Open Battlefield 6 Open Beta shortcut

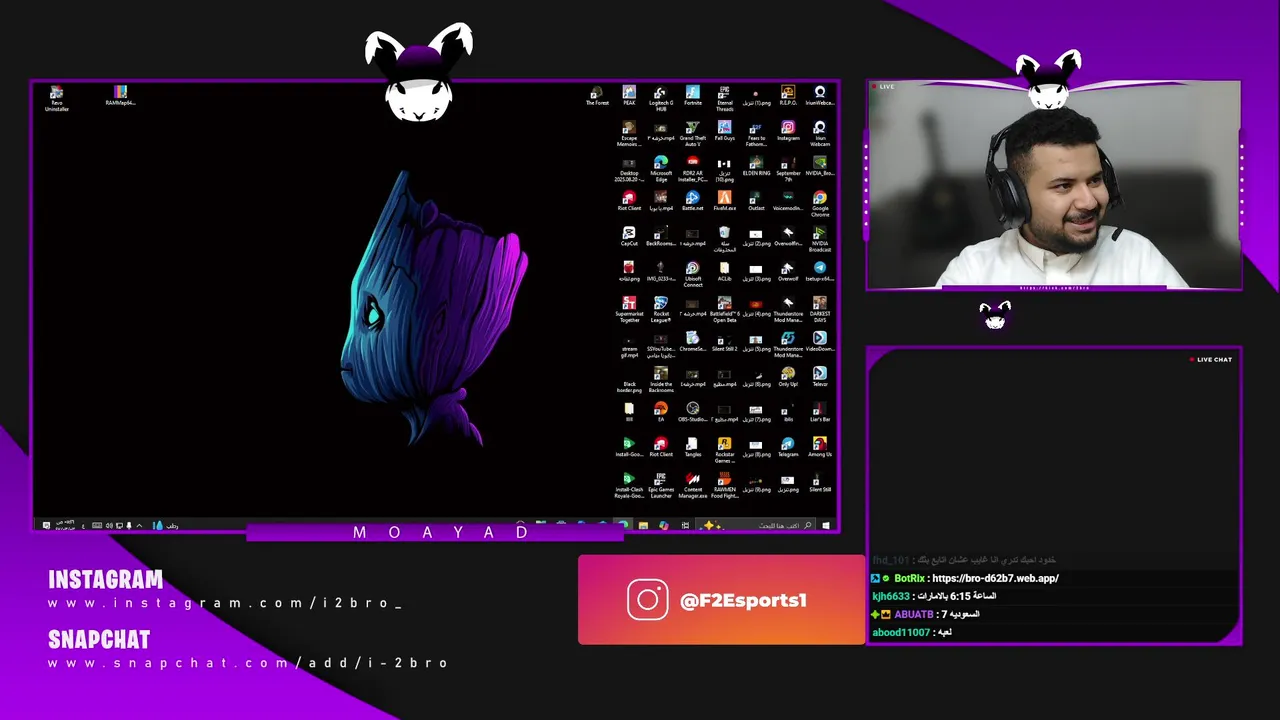coord(725,310)
